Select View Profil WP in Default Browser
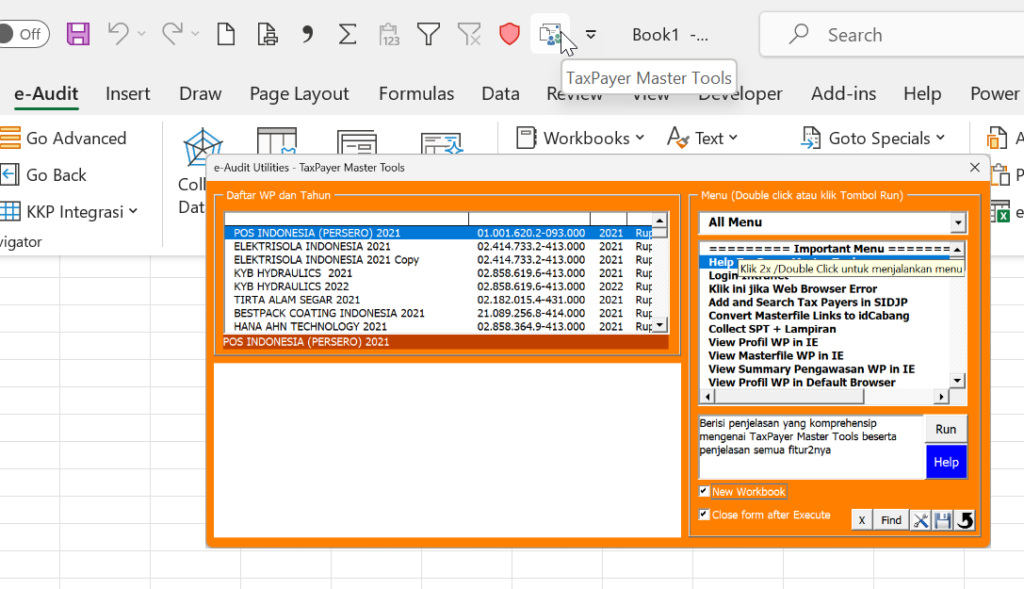Screen dimensions: 1024x589 (x=801, y=383)
